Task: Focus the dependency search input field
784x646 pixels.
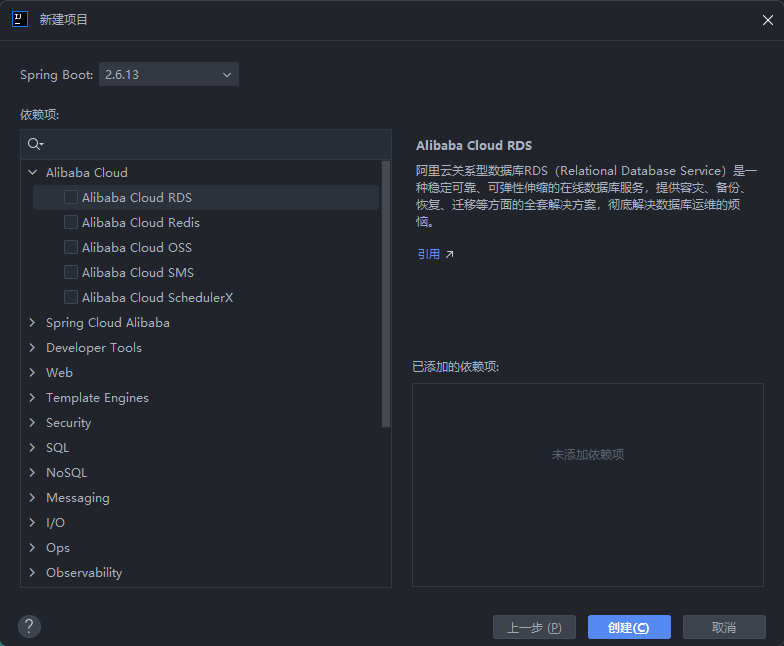Action: click(206, 144)
